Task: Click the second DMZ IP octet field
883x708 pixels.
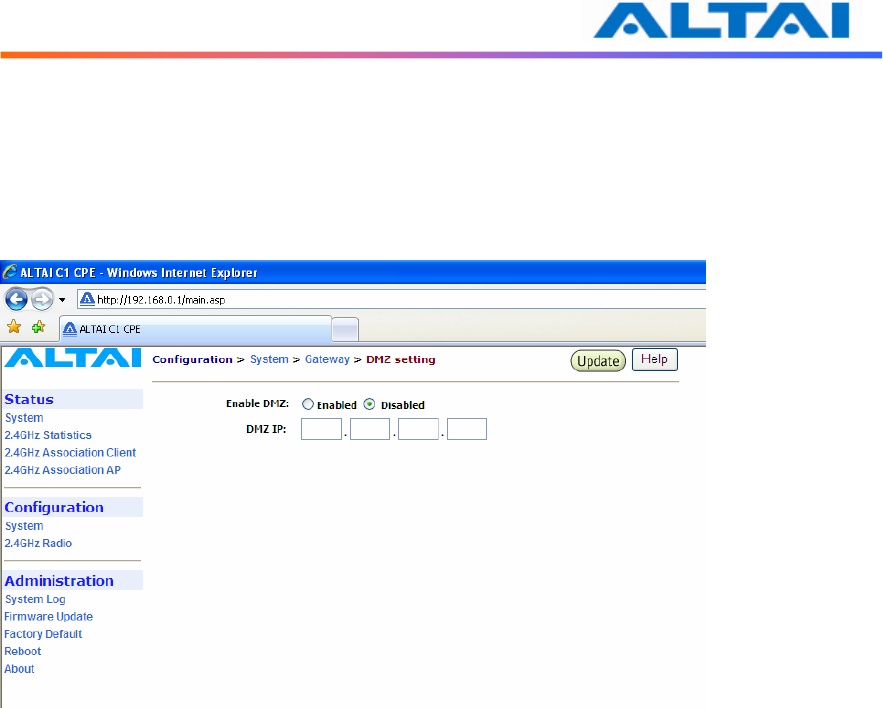Action: (x=370, y=429)
